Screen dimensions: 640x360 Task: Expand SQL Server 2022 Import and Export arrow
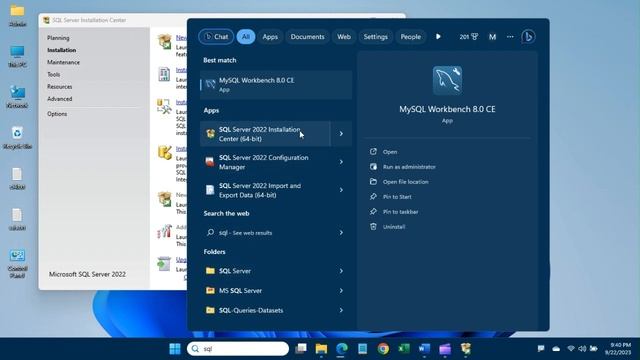tap(341, 190)
